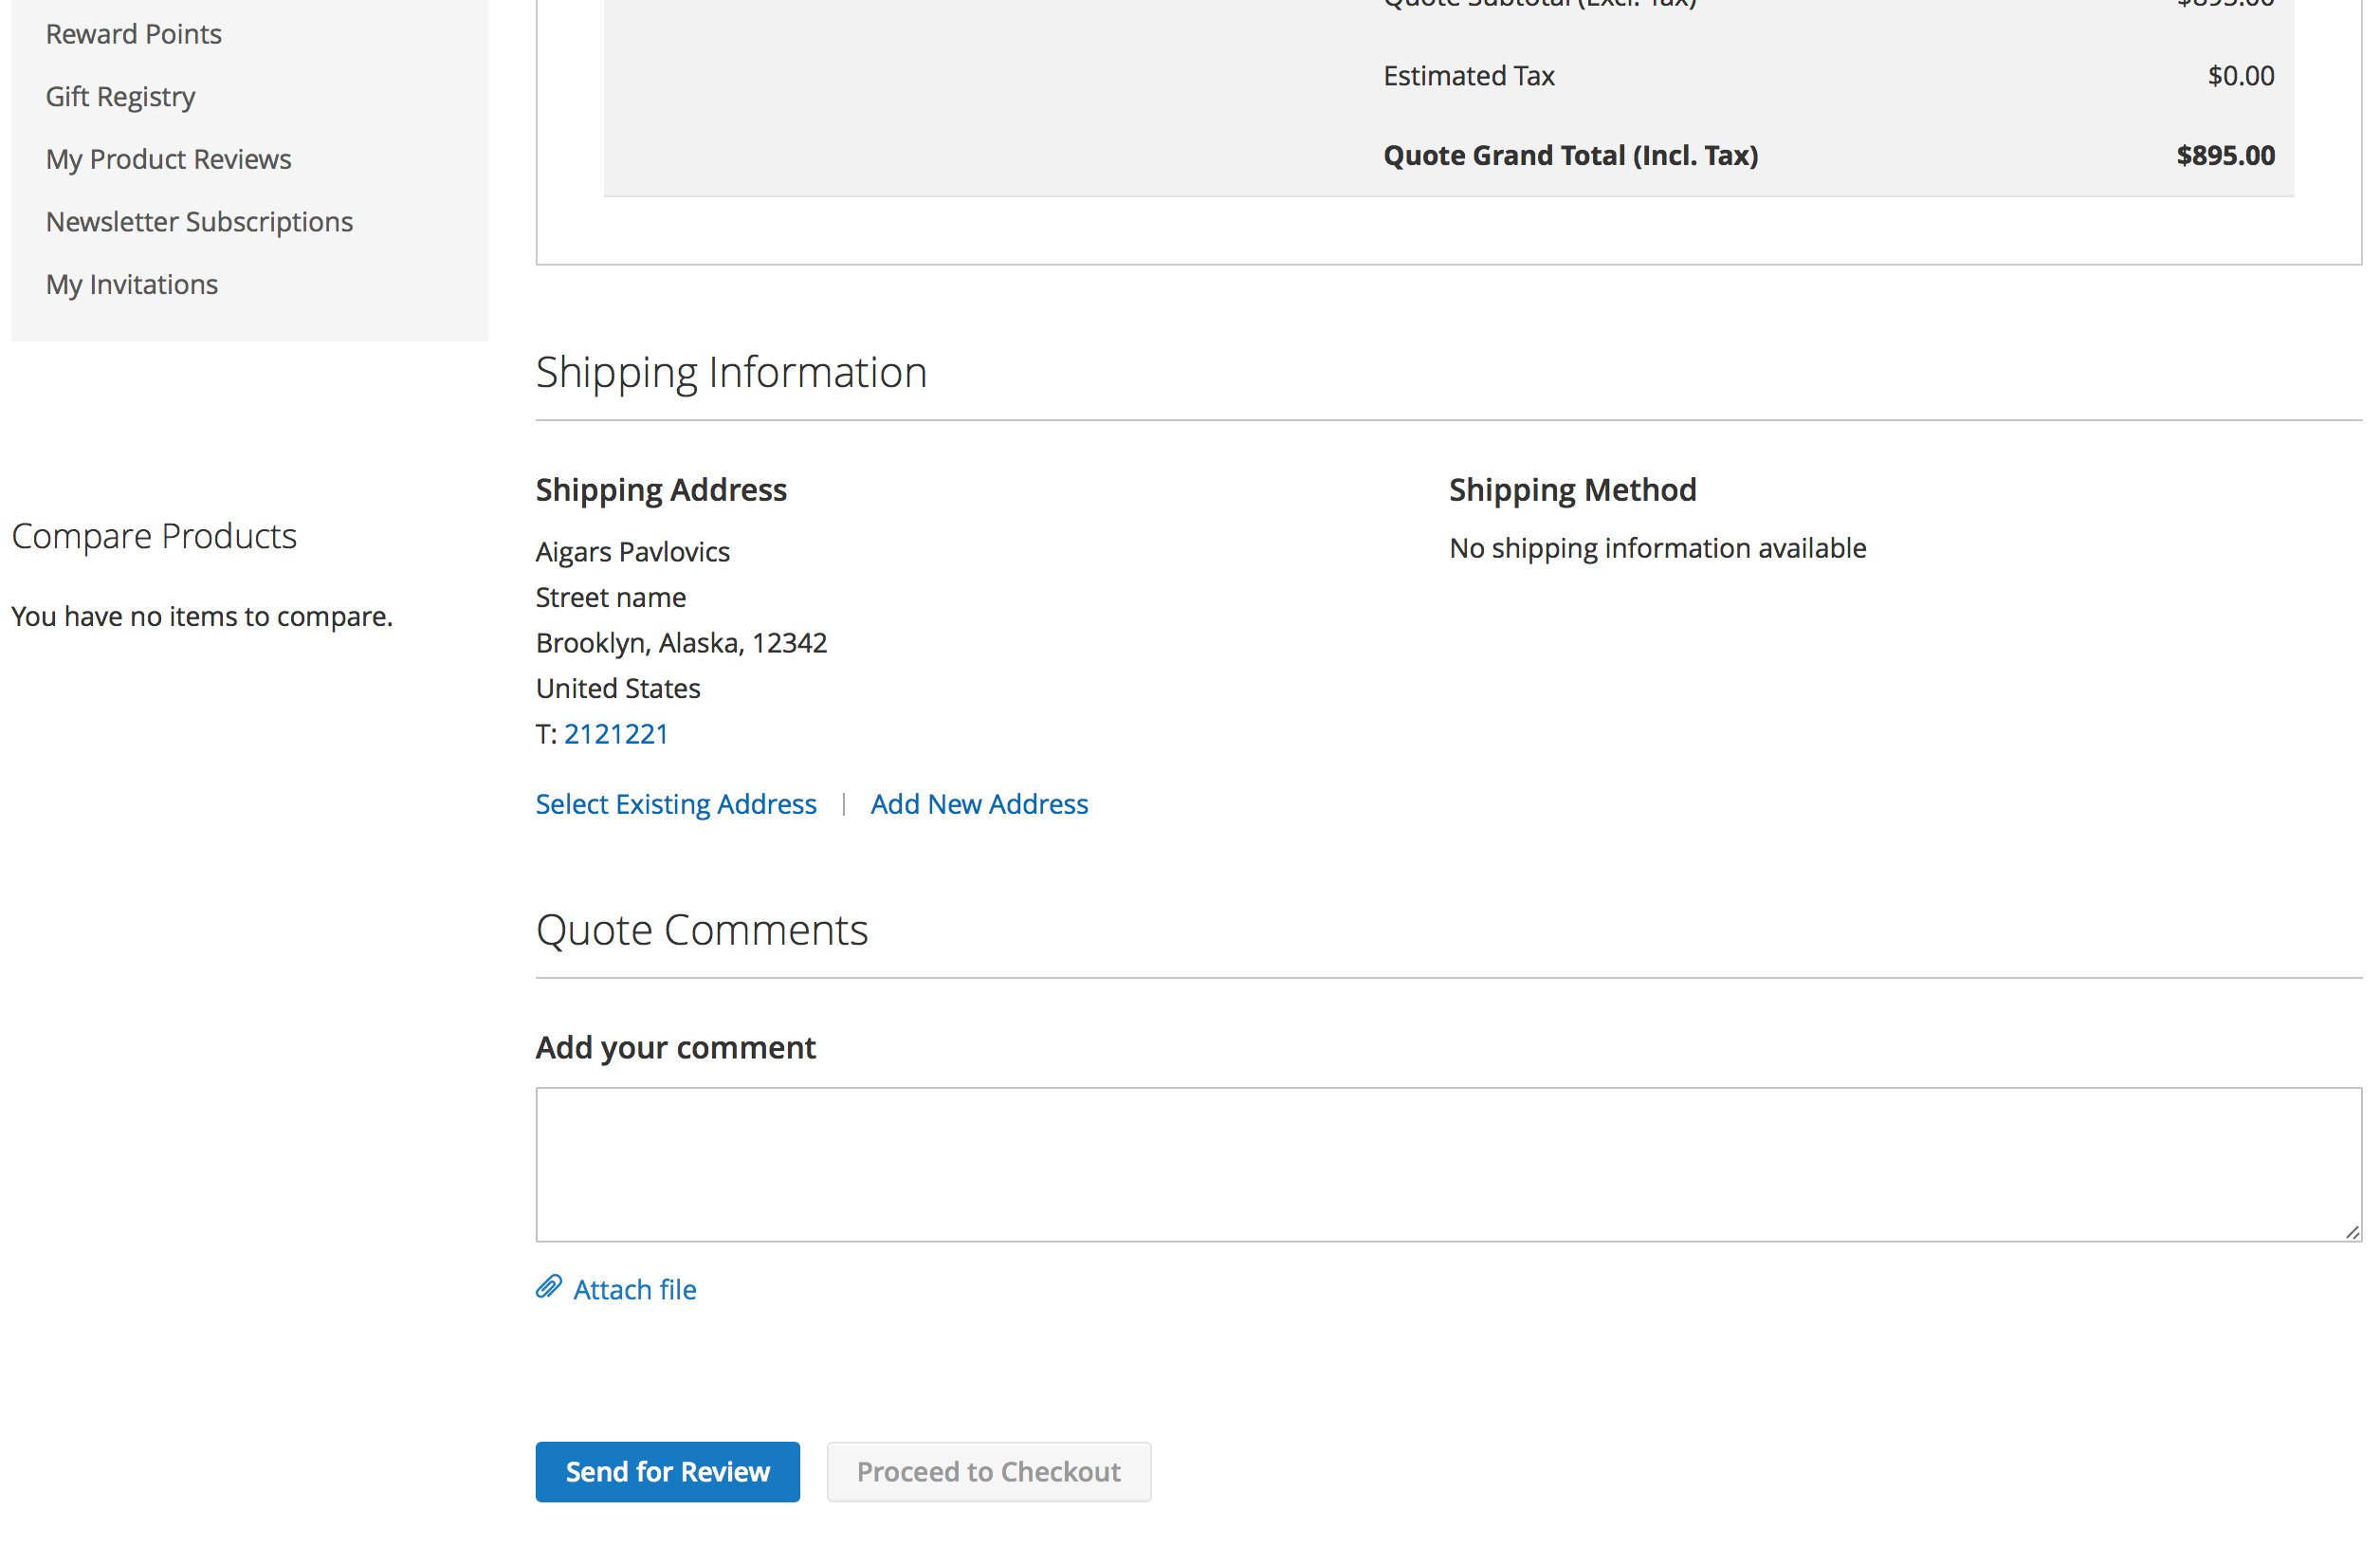Go to Gift Registry in sidebar
Screen dimensions: 2380x1565
120,97
